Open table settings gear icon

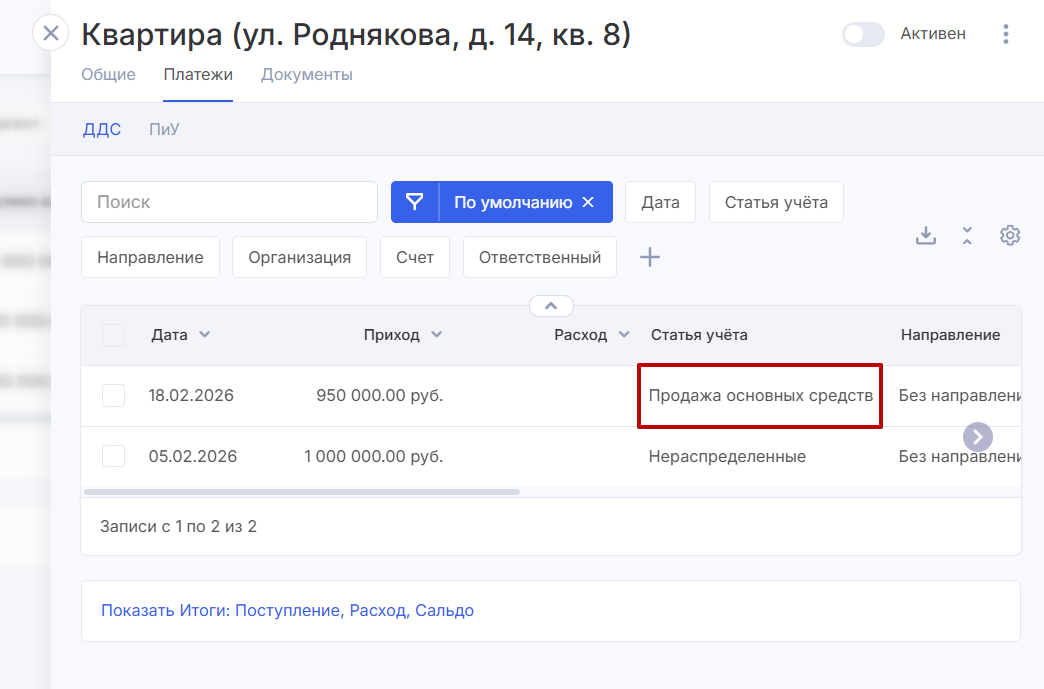[1010, 235]
